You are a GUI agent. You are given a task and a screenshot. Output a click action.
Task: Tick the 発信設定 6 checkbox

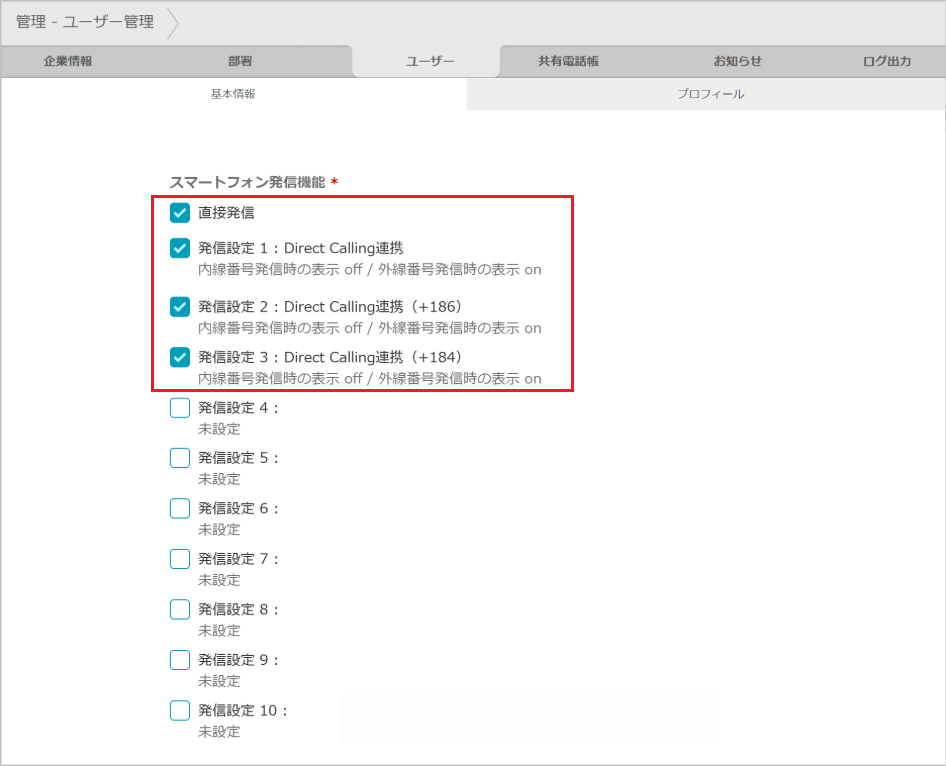pos(180,508)
